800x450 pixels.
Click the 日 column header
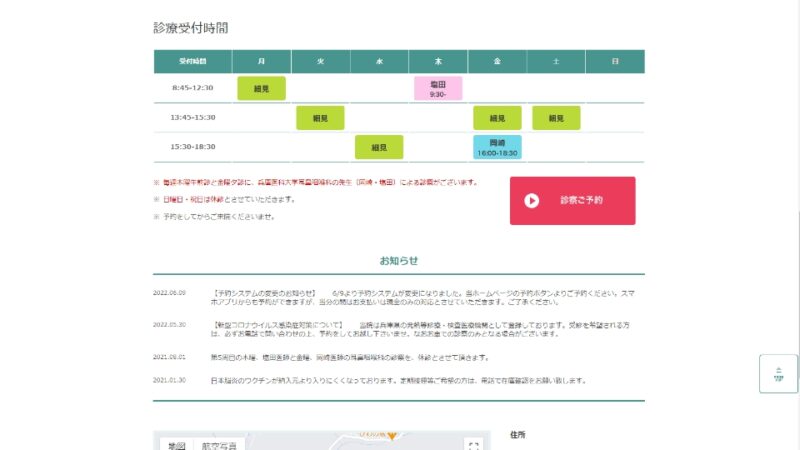coord(615,61)
